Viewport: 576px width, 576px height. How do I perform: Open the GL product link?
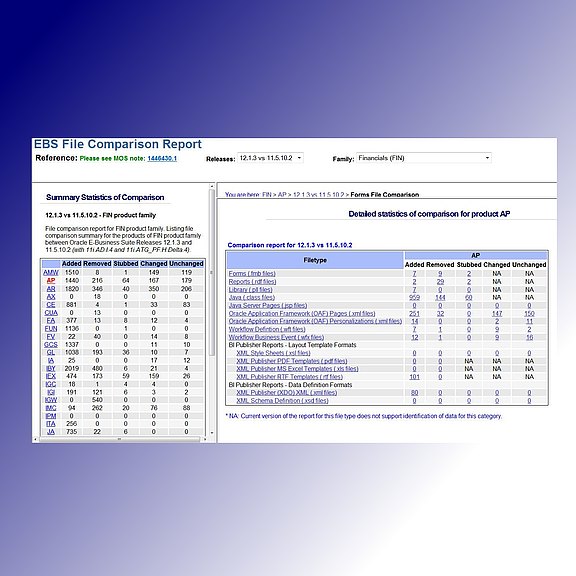51,352
